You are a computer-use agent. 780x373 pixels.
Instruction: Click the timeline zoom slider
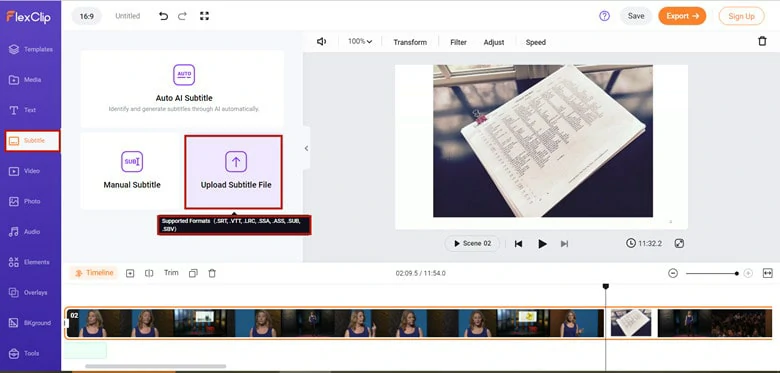[x=711, y=273]
